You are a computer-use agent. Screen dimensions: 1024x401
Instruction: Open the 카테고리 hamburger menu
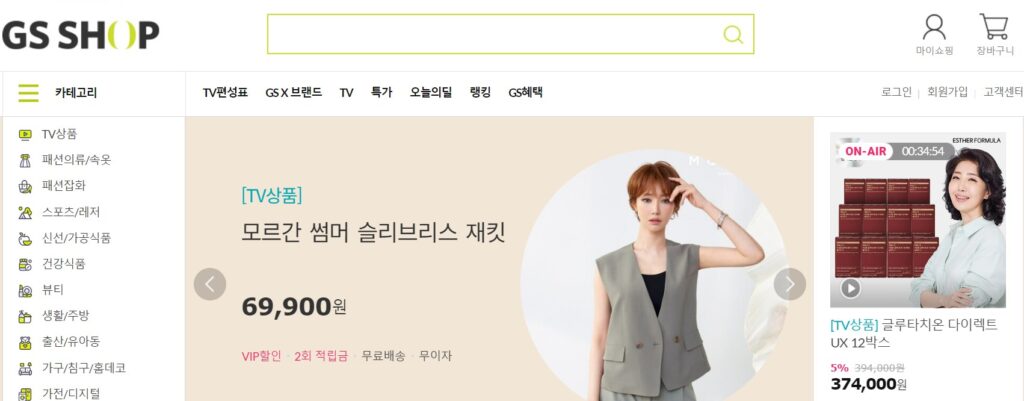coord(28,93)
